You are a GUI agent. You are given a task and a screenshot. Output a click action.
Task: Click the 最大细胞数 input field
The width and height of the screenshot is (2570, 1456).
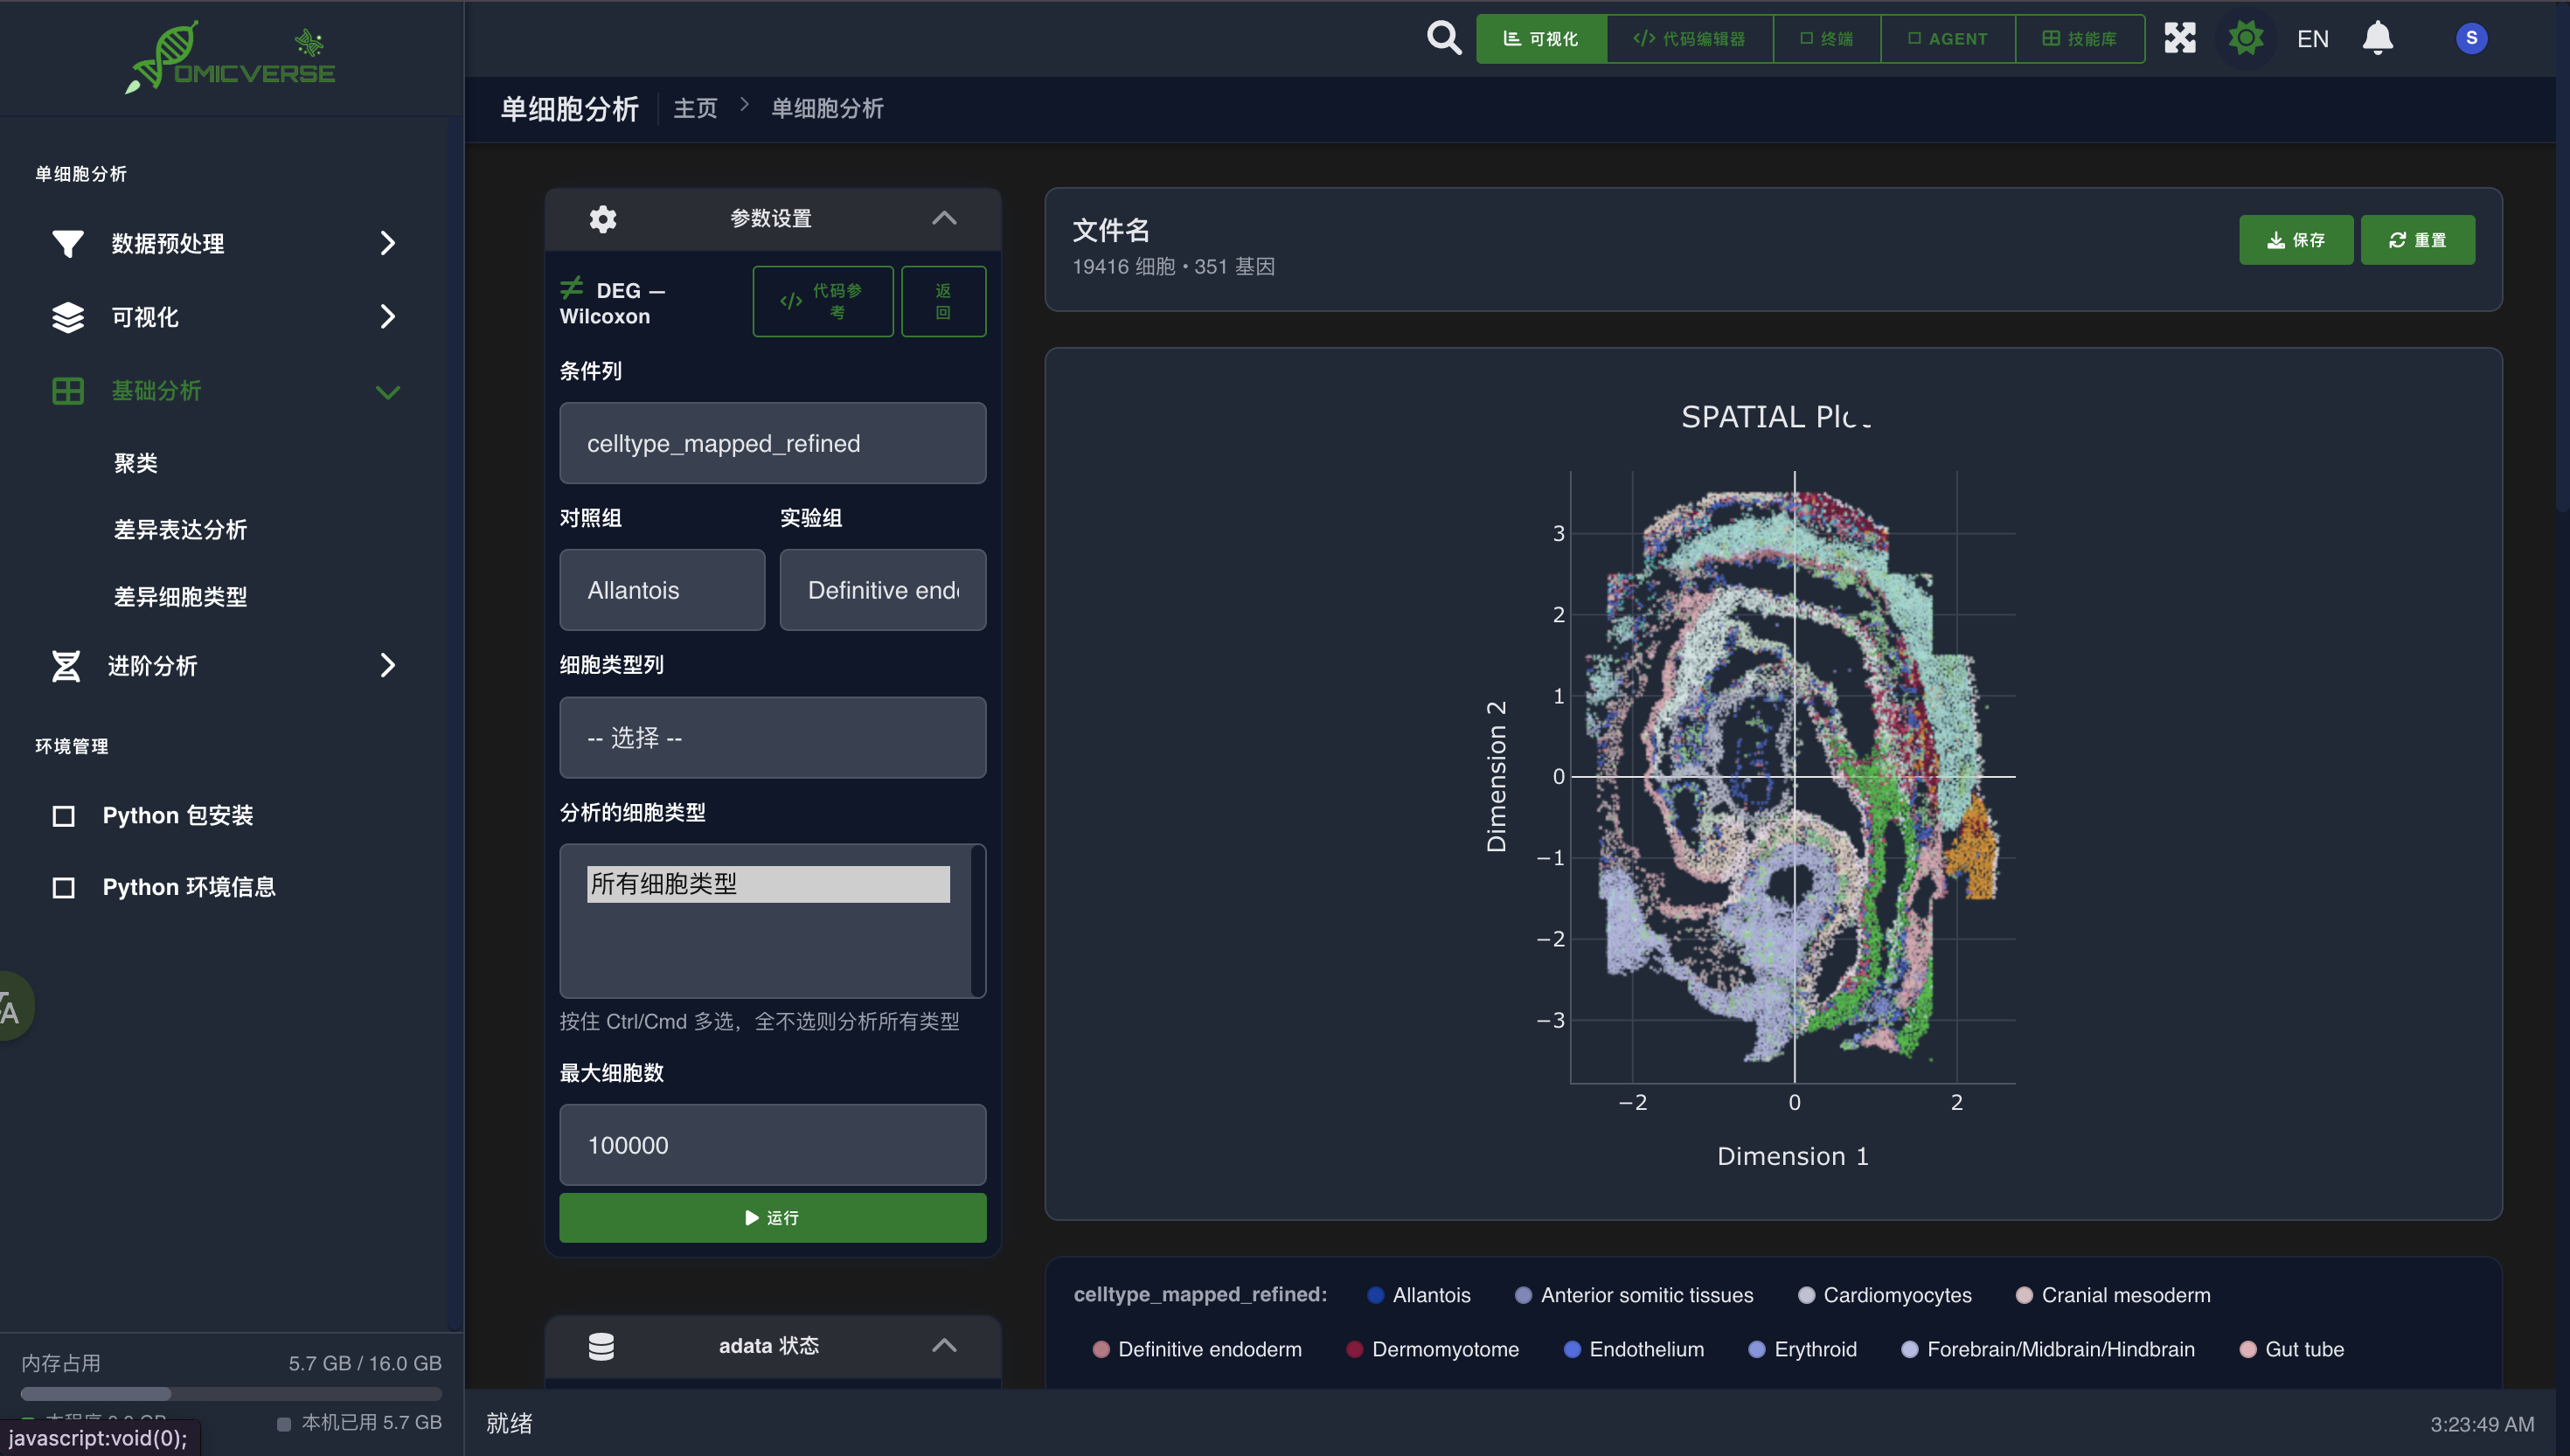coord(772,1145)
